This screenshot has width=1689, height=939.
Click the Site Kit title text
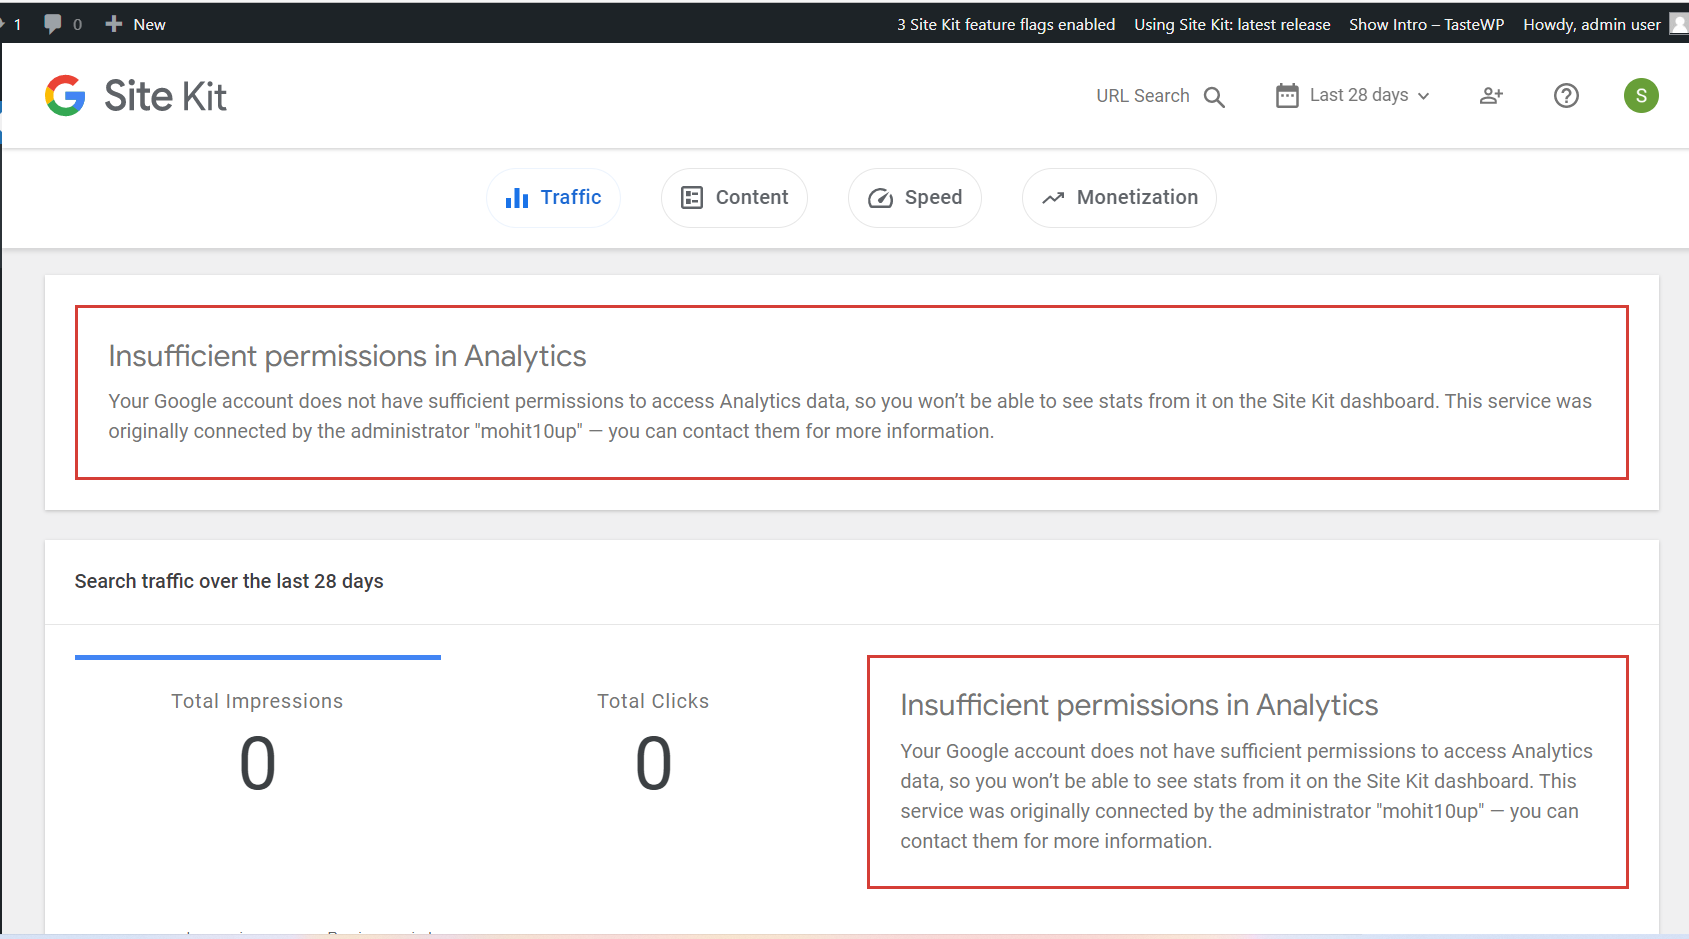coord(165,96)
